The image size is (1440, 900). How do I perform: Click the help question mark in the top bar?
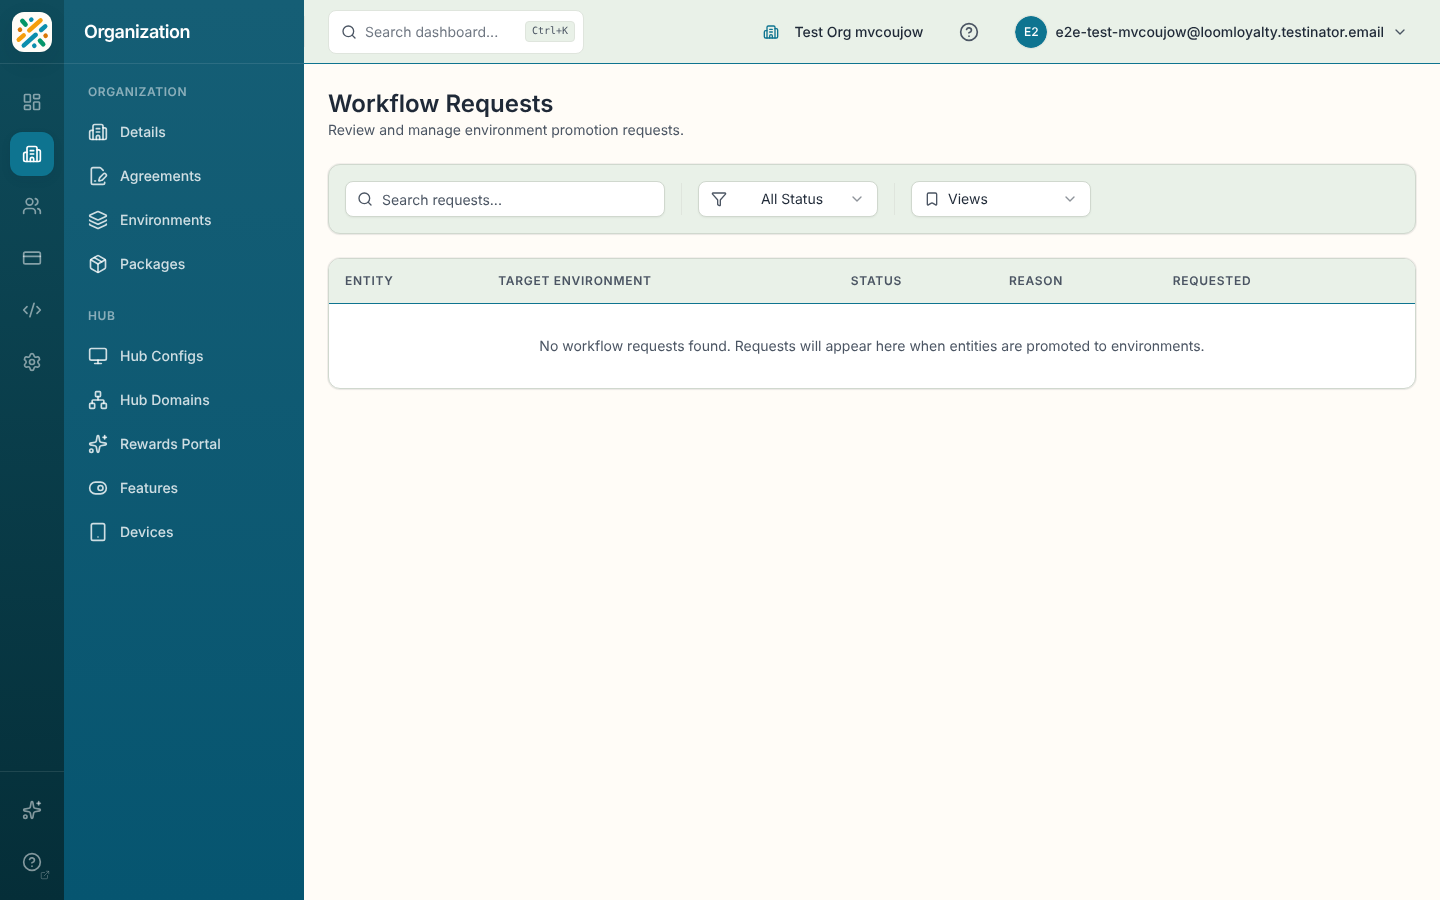969,32
